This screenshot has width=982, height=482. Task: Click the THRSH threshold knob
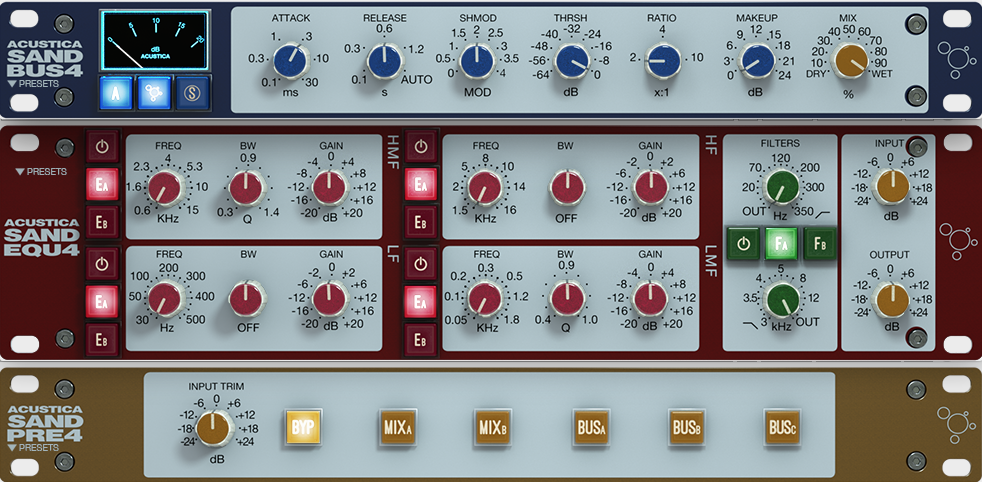571,61
